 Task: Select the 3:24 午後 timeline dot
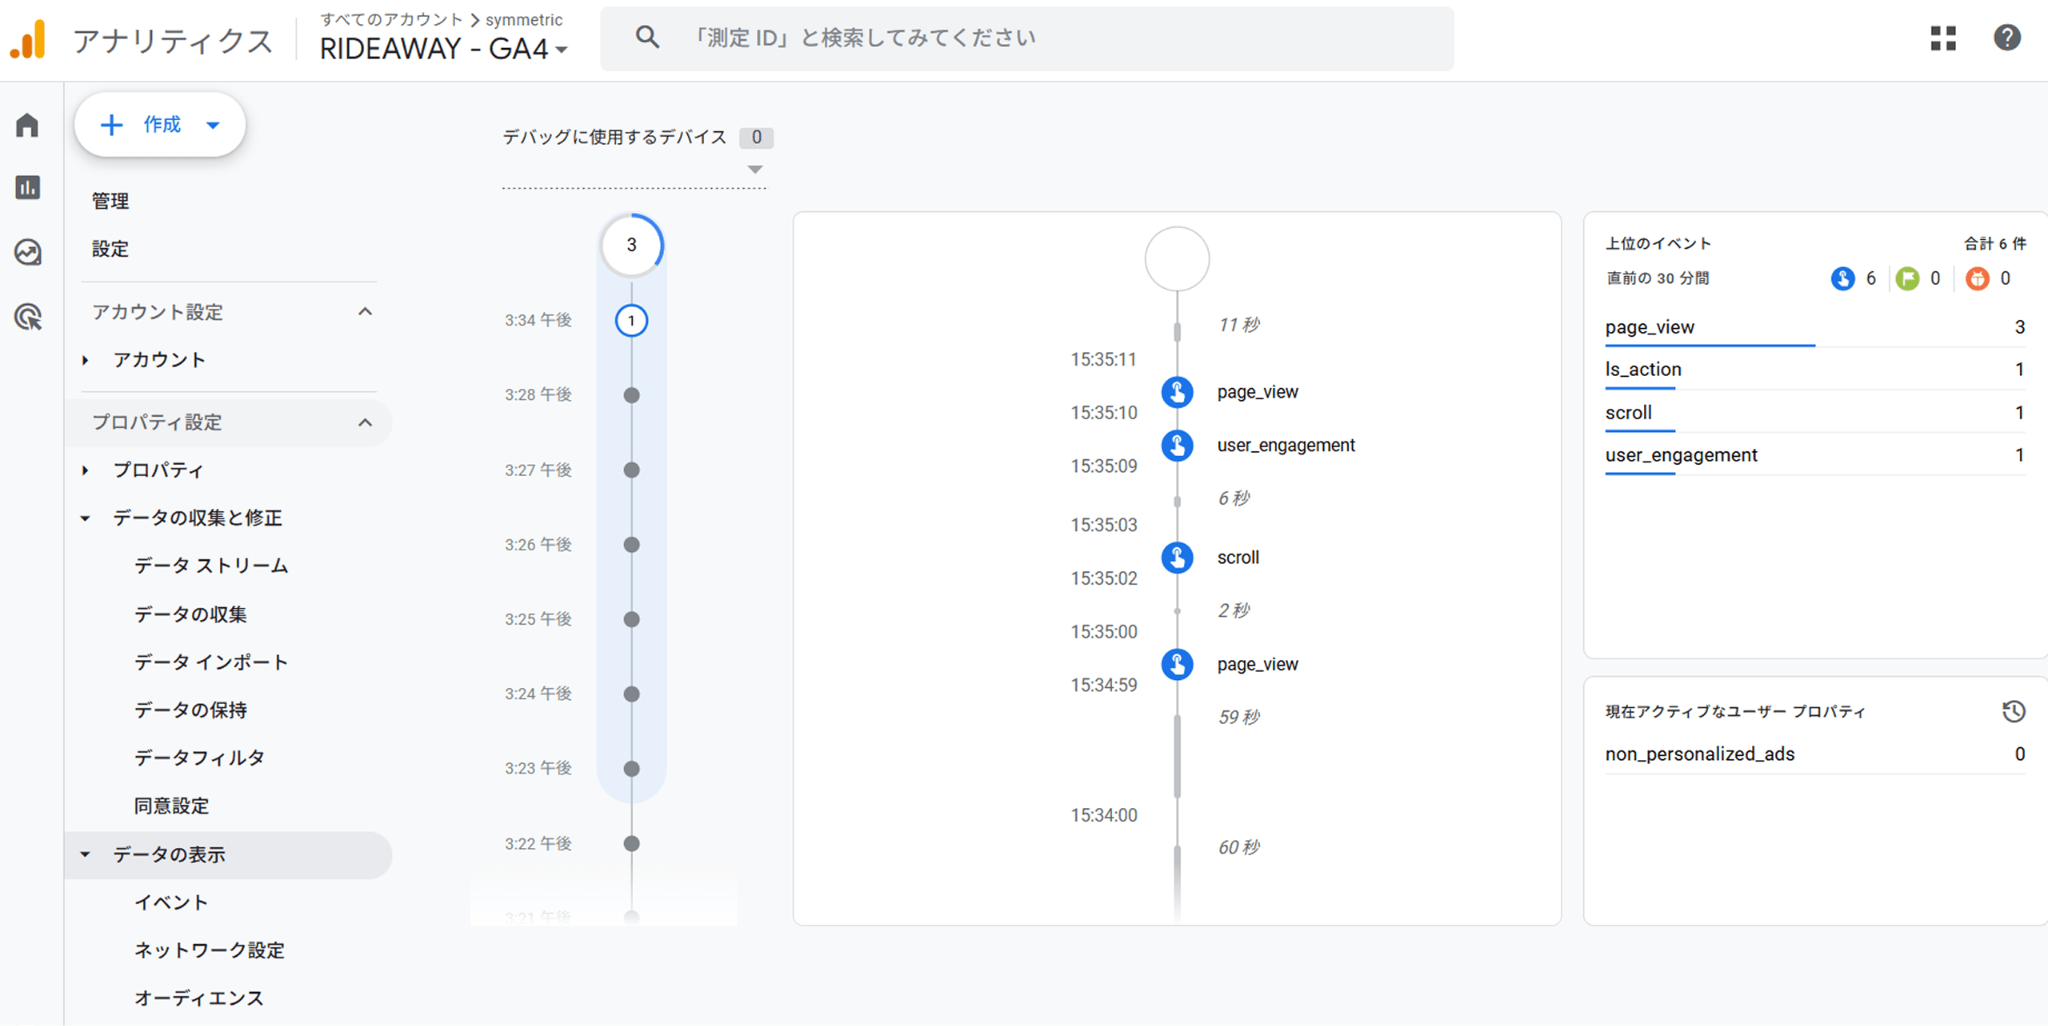(x=631, y=694)
